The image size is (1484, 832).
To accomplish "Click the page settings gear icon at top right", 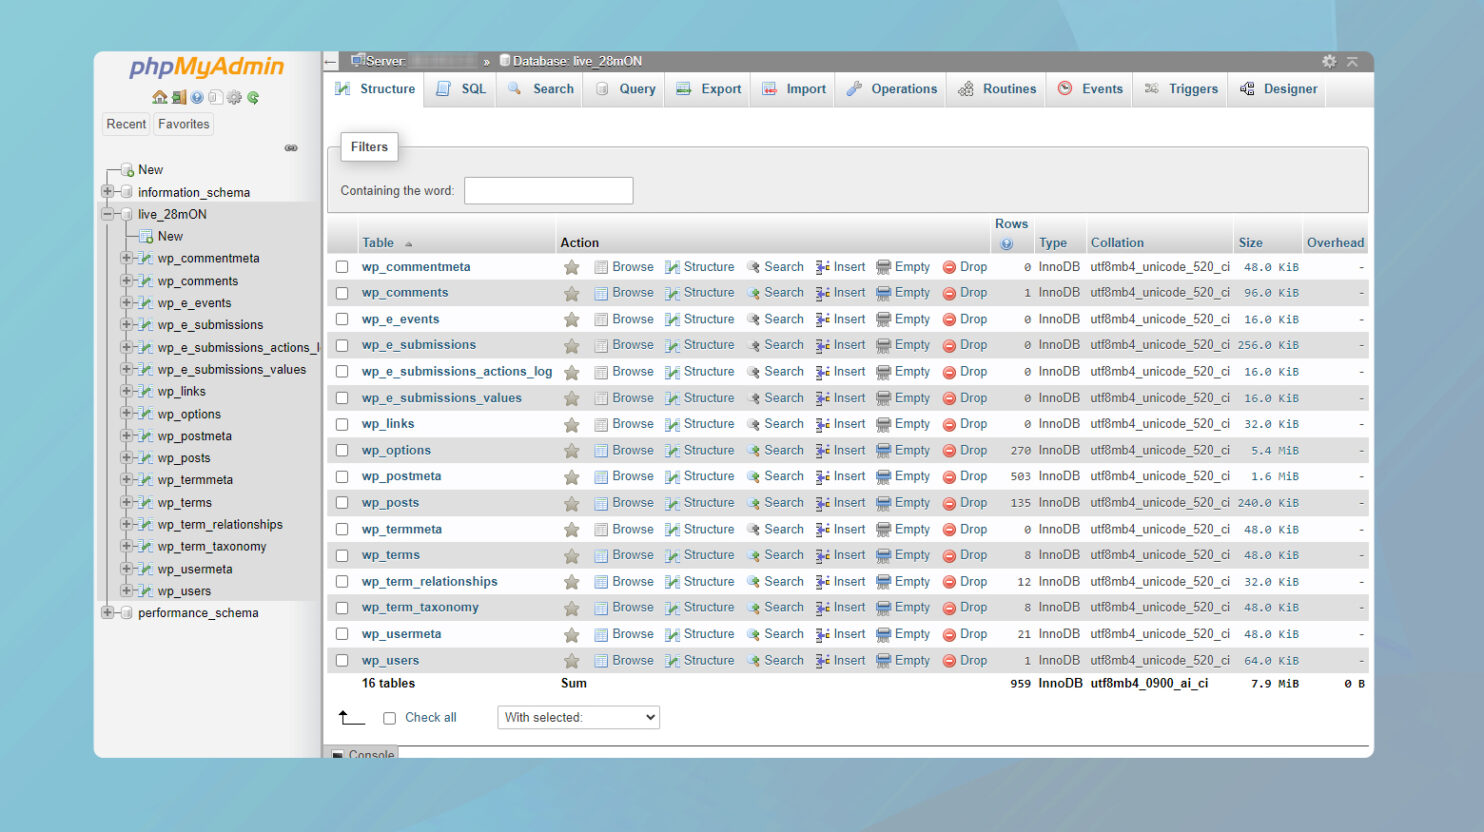I will tap(1328, 61).
